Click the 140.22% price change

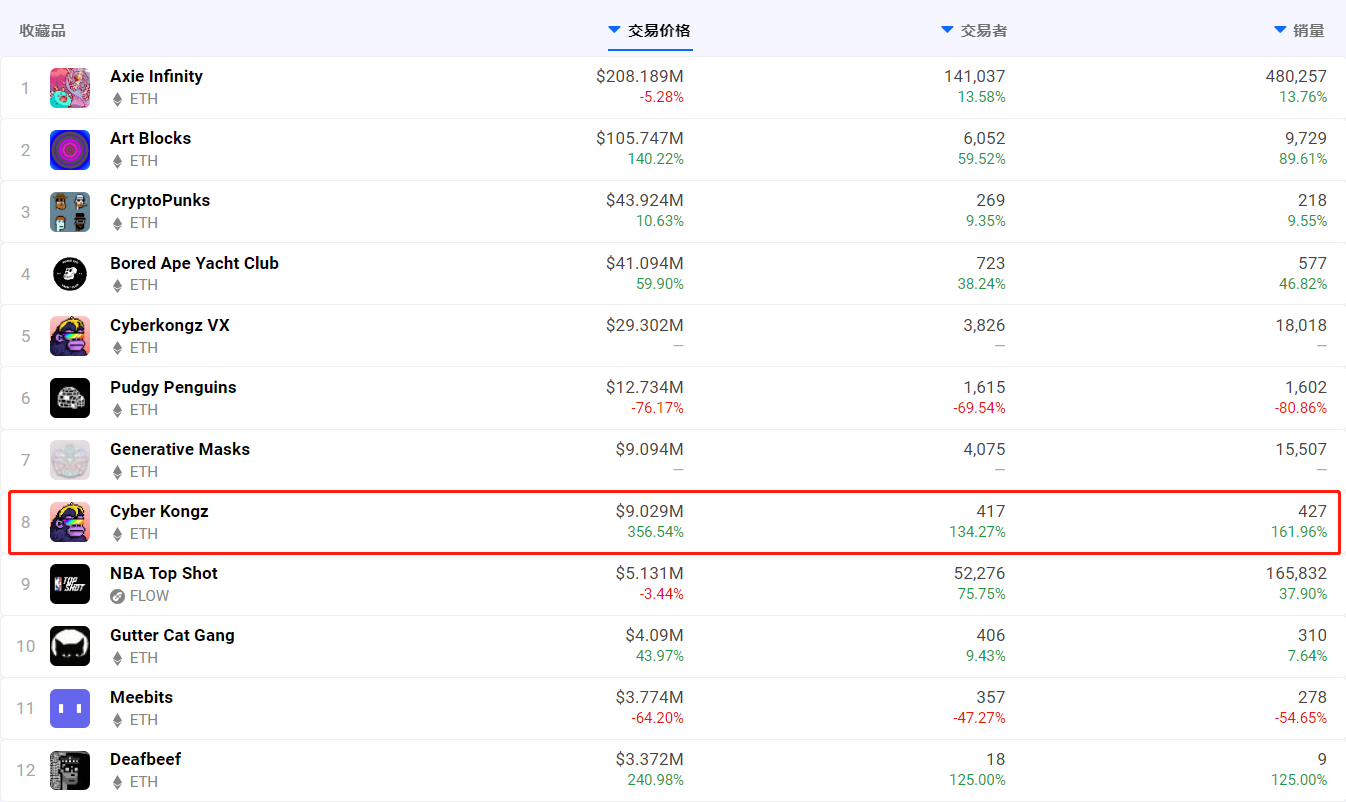tap(656, 159)
